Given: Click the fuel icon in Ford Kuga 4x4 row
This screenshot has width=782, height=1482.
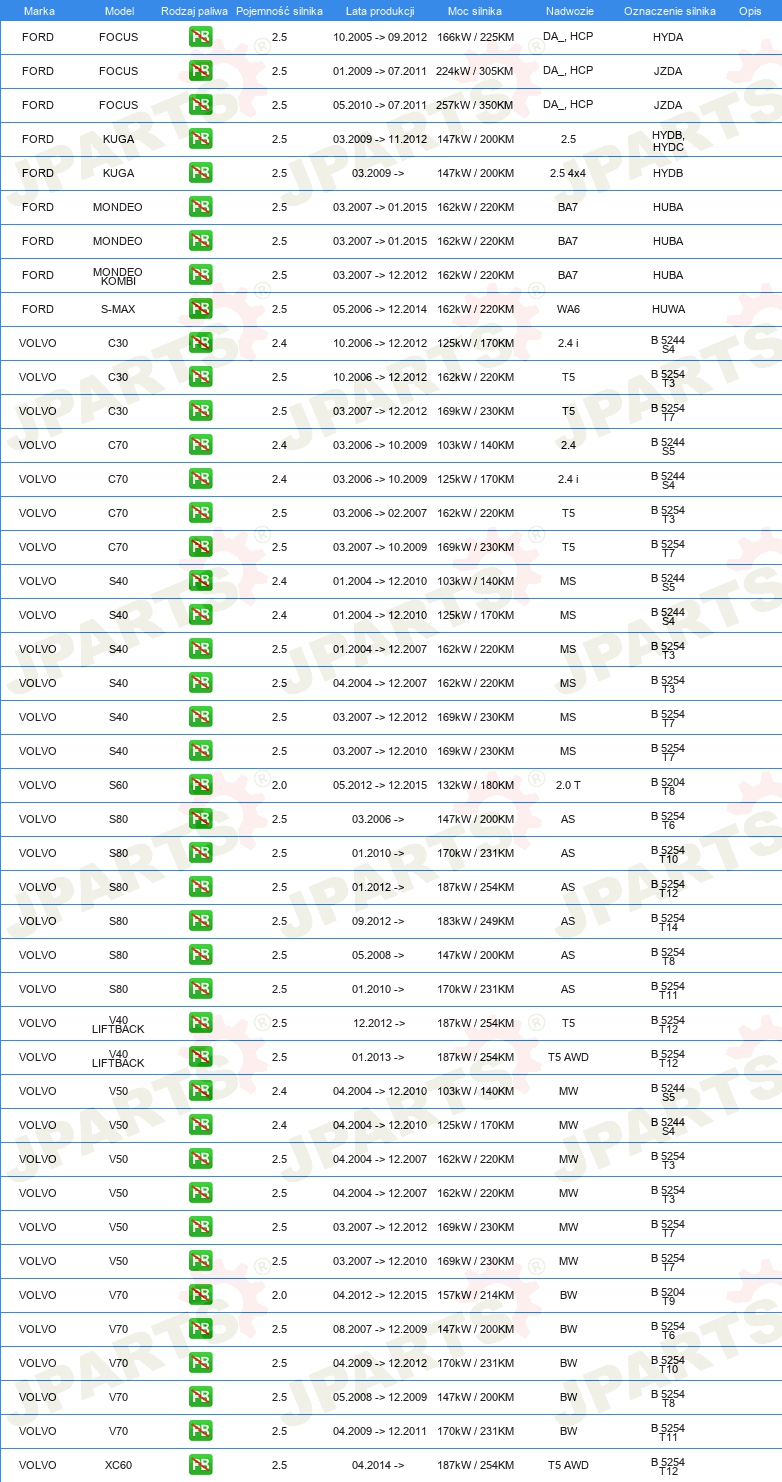Looking at the screenshot, I should (200, 173).
